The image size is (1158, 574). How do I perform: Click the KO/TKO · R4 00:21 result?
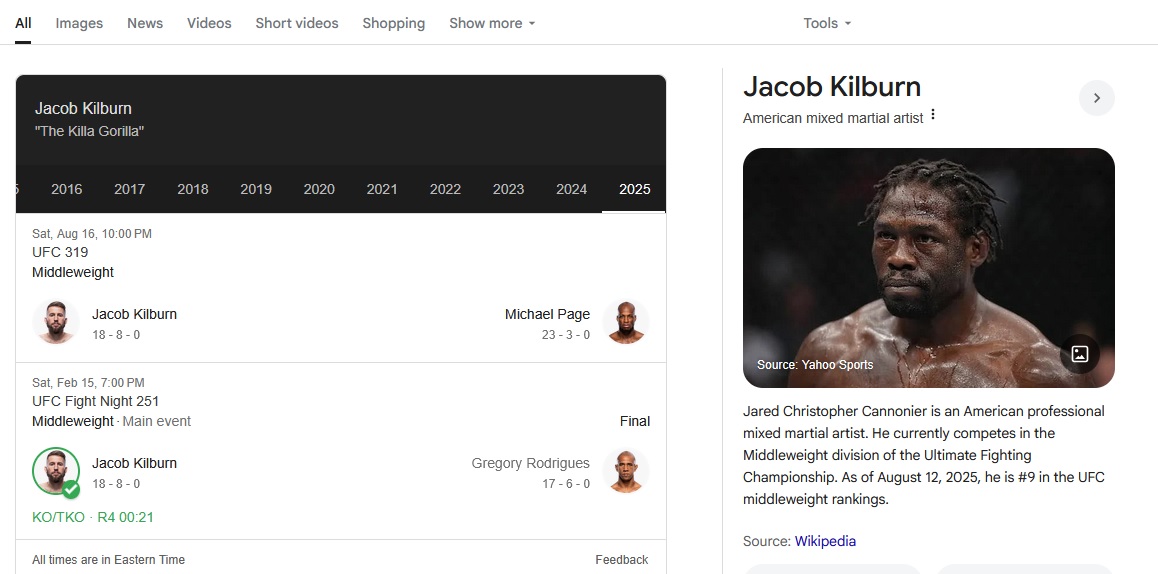pos(93,517)
